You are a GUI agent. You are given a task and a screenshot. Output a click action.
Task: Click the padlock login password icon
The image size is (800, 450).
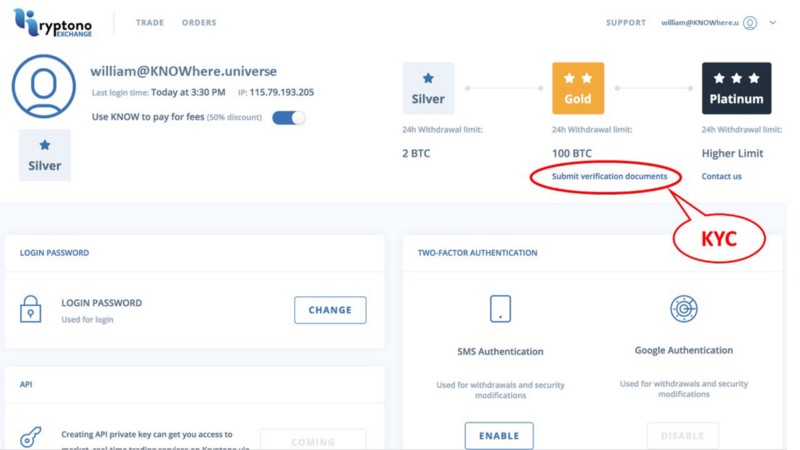point(31,309)
